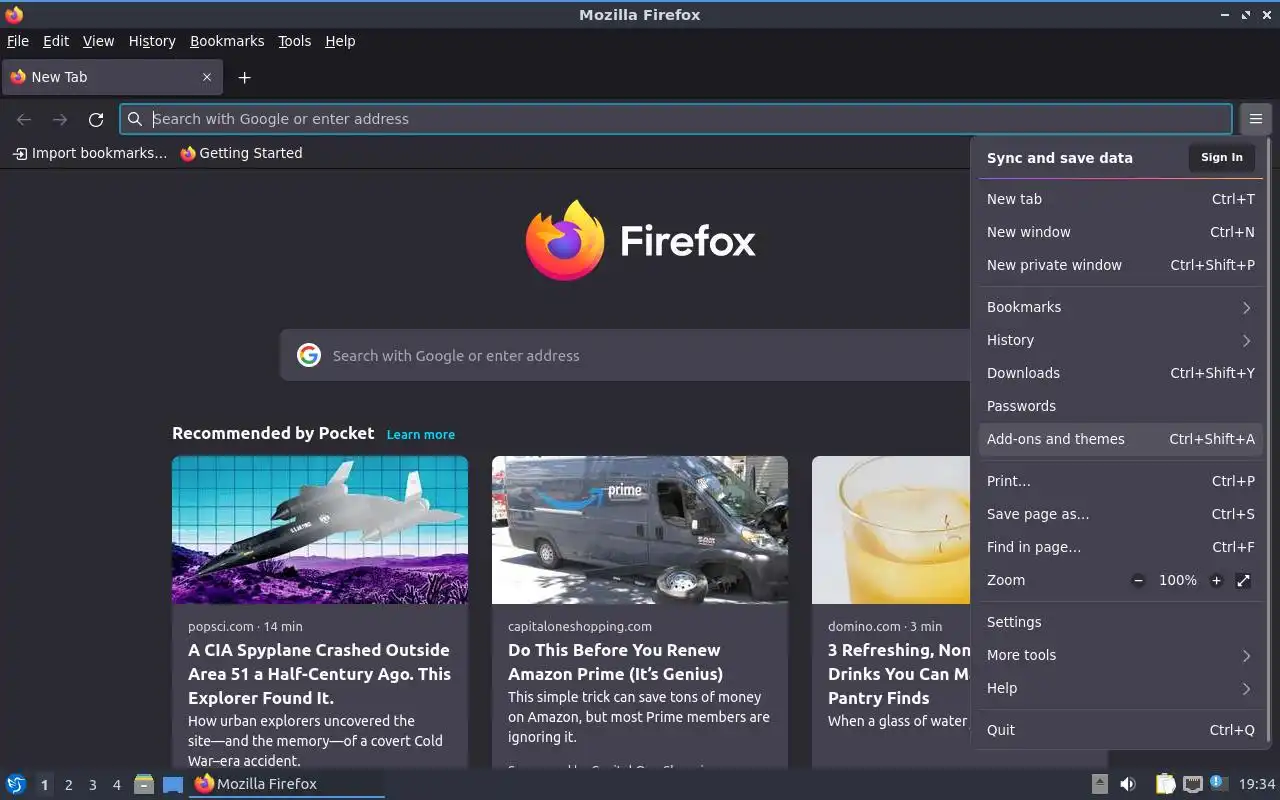Open the Amazon Prime article headline
This screenshot has width=1280, height=800.
coord(615,662)
